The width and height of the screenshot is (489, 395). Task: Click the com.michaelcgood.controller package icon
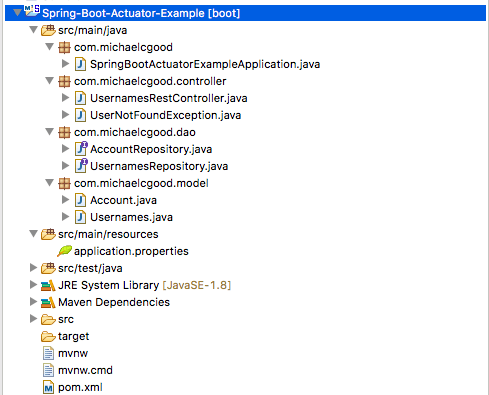pyautogui.click(x=64, y=81)
